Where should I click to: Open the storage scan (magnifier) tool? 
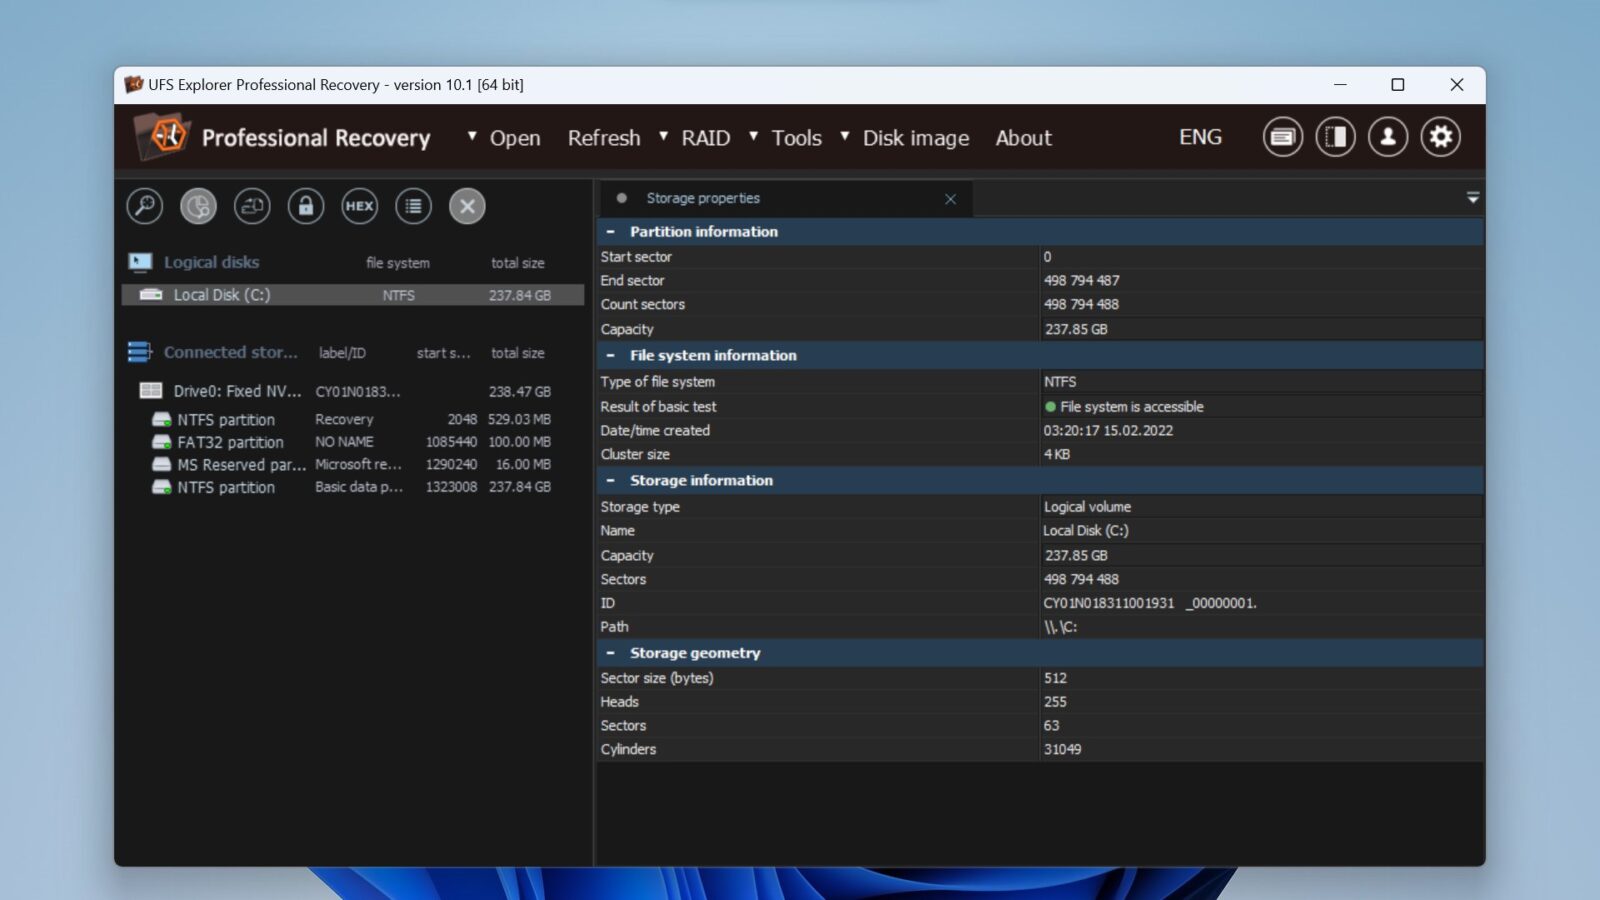tap(144, 206)
